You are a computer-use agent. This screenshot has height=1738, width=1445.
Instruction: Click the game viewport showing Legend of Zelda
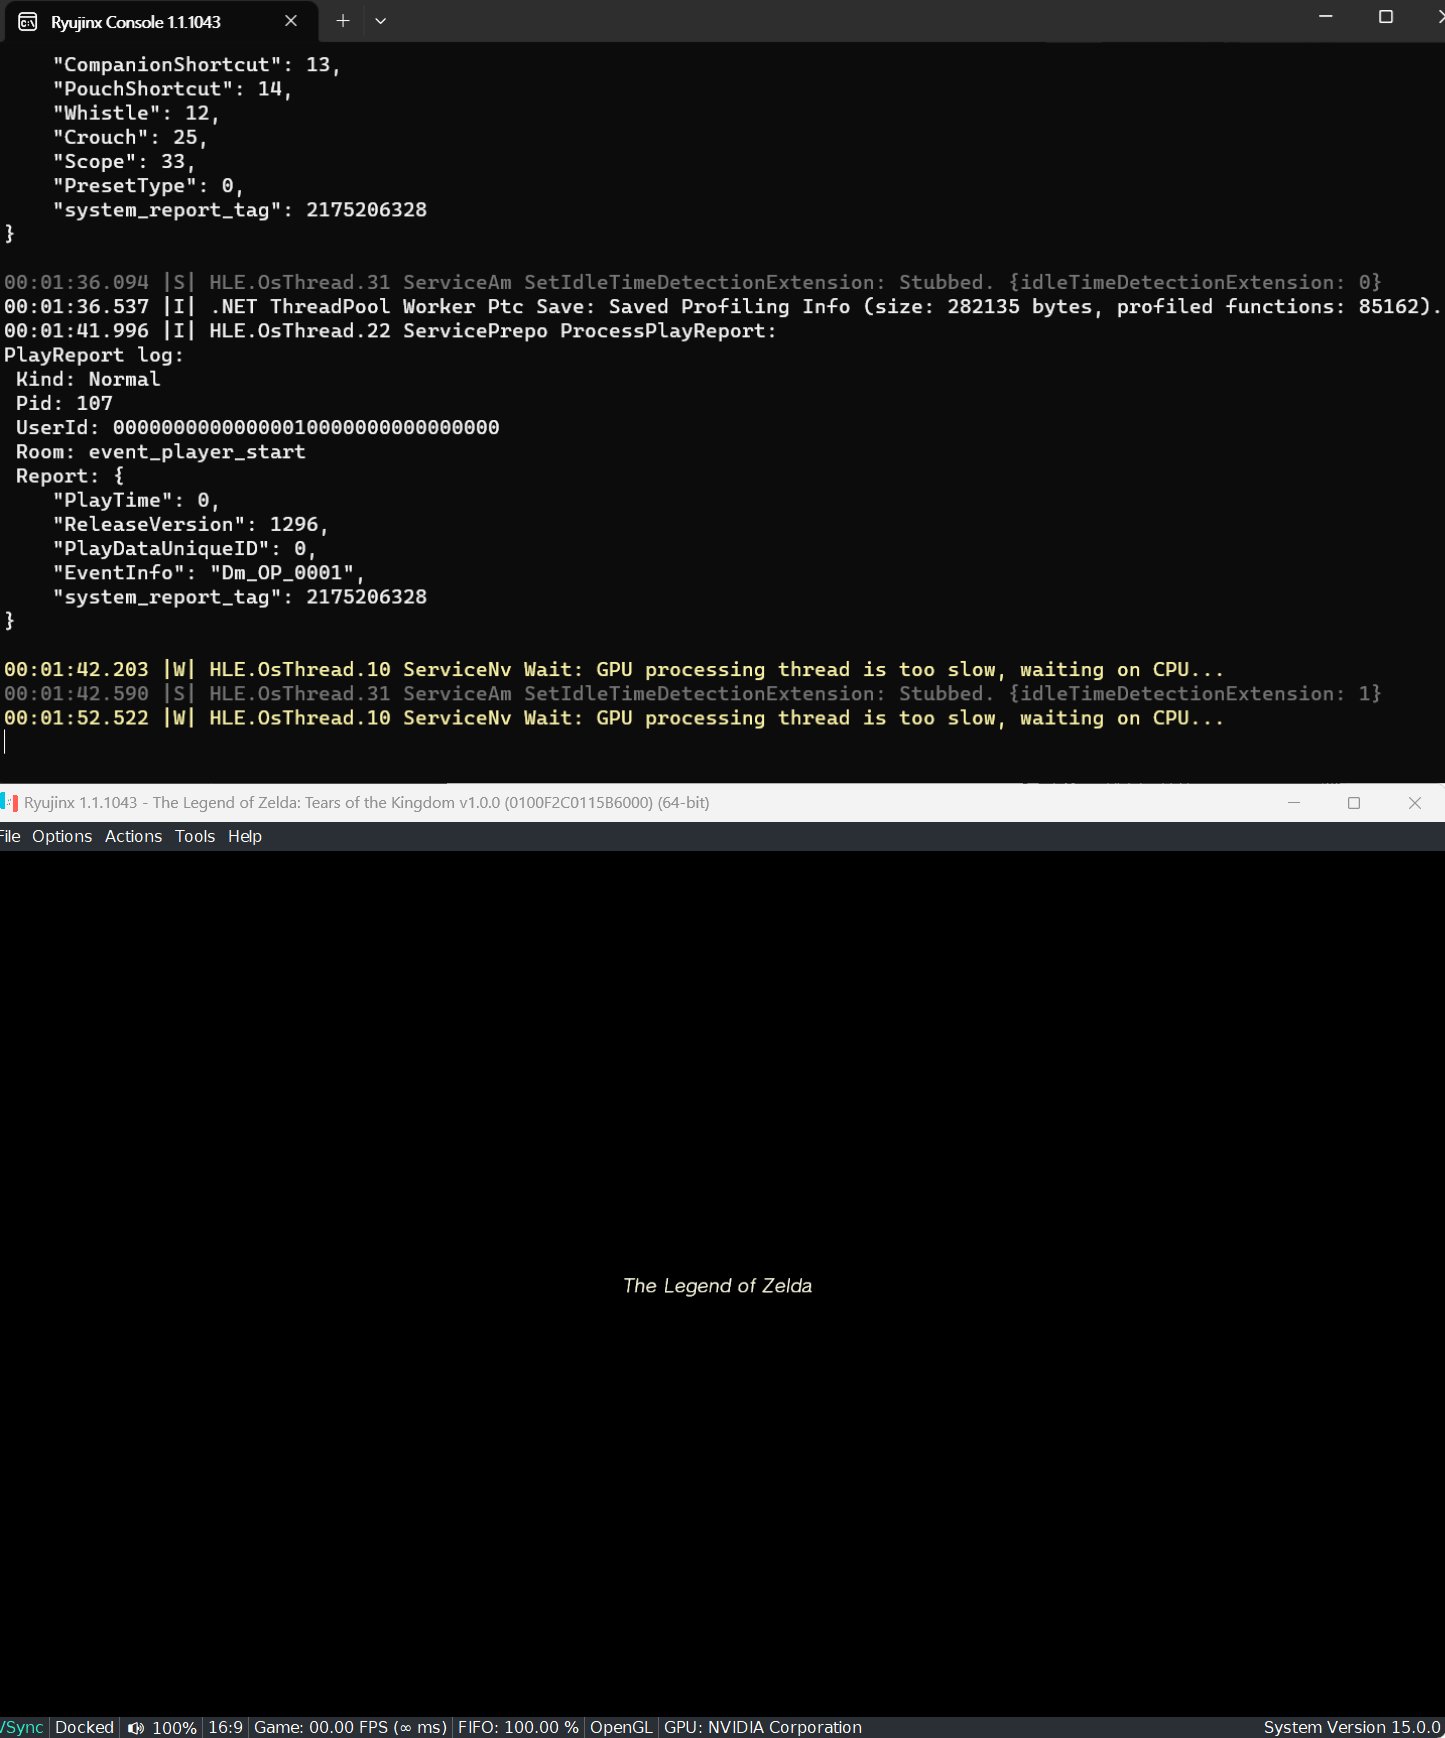click(x=722, y=1284)
